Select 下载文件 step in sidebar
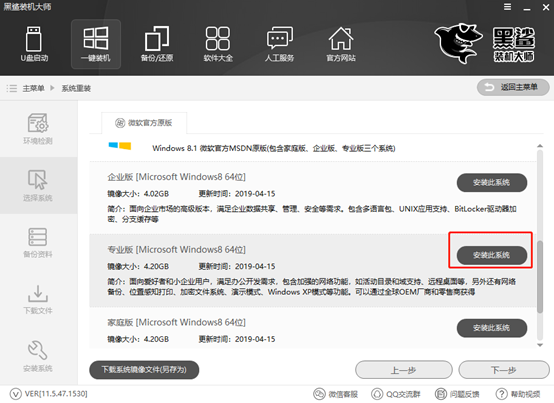 point(38,300)
